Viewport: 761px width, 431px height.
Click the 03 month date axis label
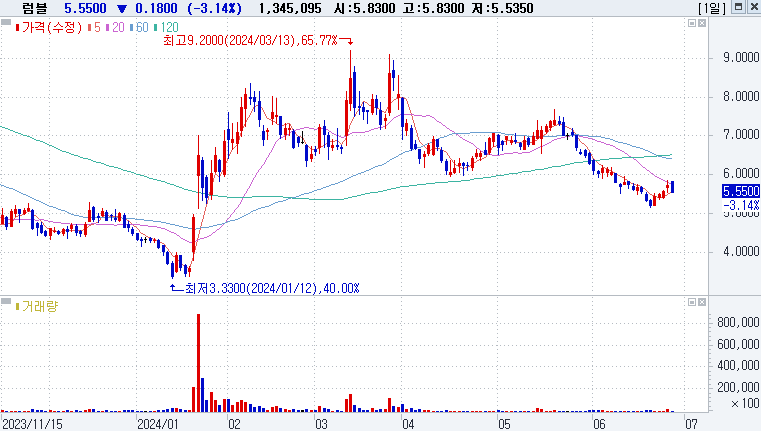click(321, 424)
